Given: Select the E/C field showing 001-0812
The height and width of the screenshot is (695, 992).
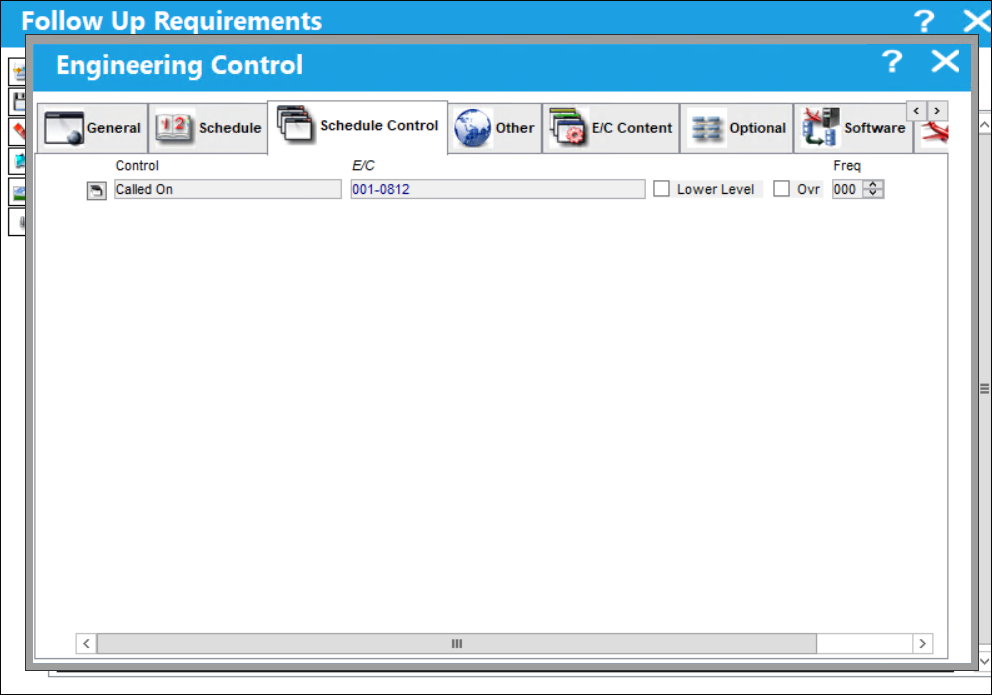Looking at the screenshot, I should point(498,189).
